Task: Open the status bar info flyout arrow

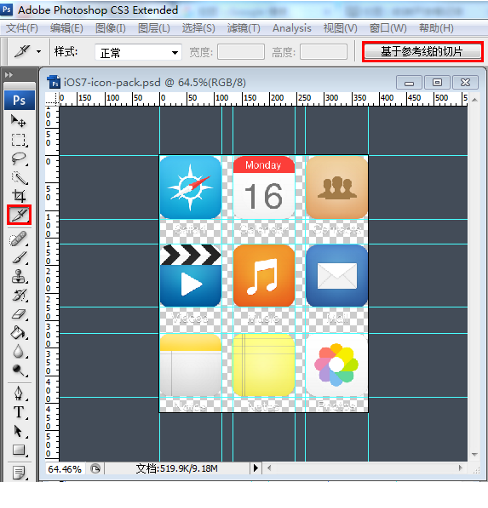Action: pyautogui.click(x=255, y=468)
